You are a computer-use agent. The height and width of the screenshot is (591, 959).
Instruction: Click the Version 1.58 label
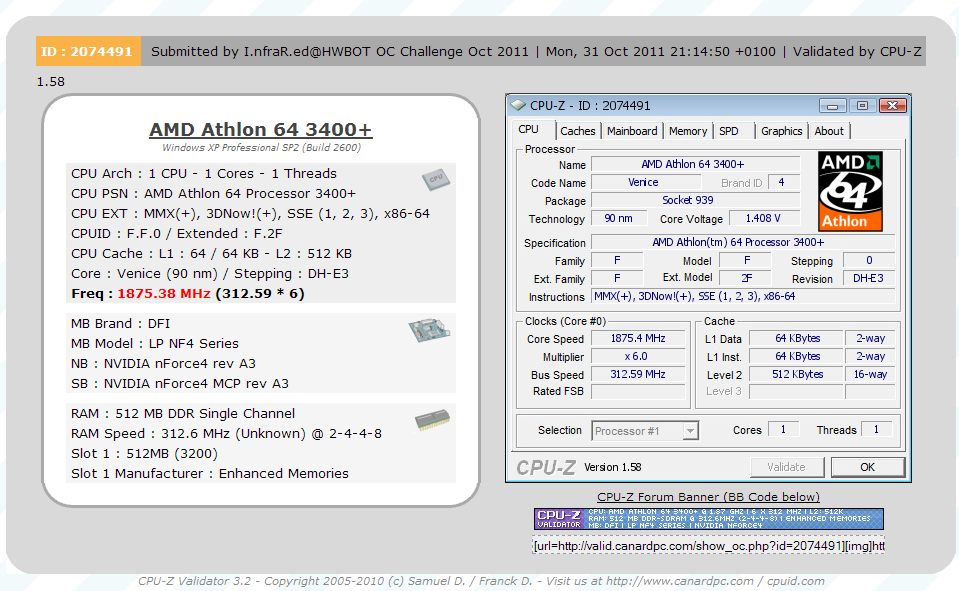pos(613,467)
